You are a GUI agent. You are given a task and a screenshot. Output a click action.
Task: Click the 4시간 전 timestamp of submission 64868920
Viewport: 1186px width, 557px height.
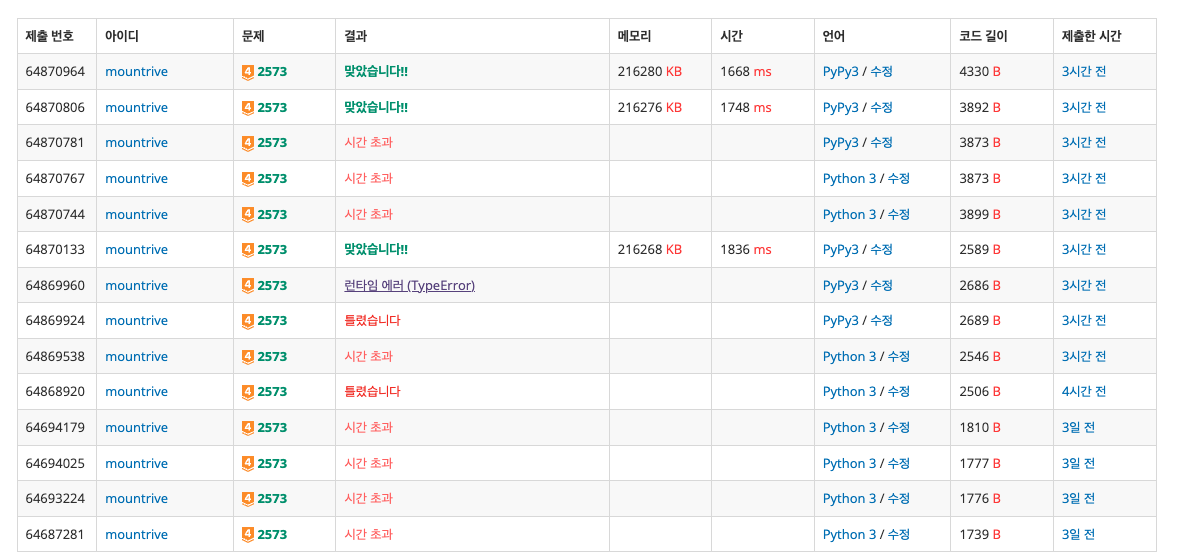coord(1084,392)
